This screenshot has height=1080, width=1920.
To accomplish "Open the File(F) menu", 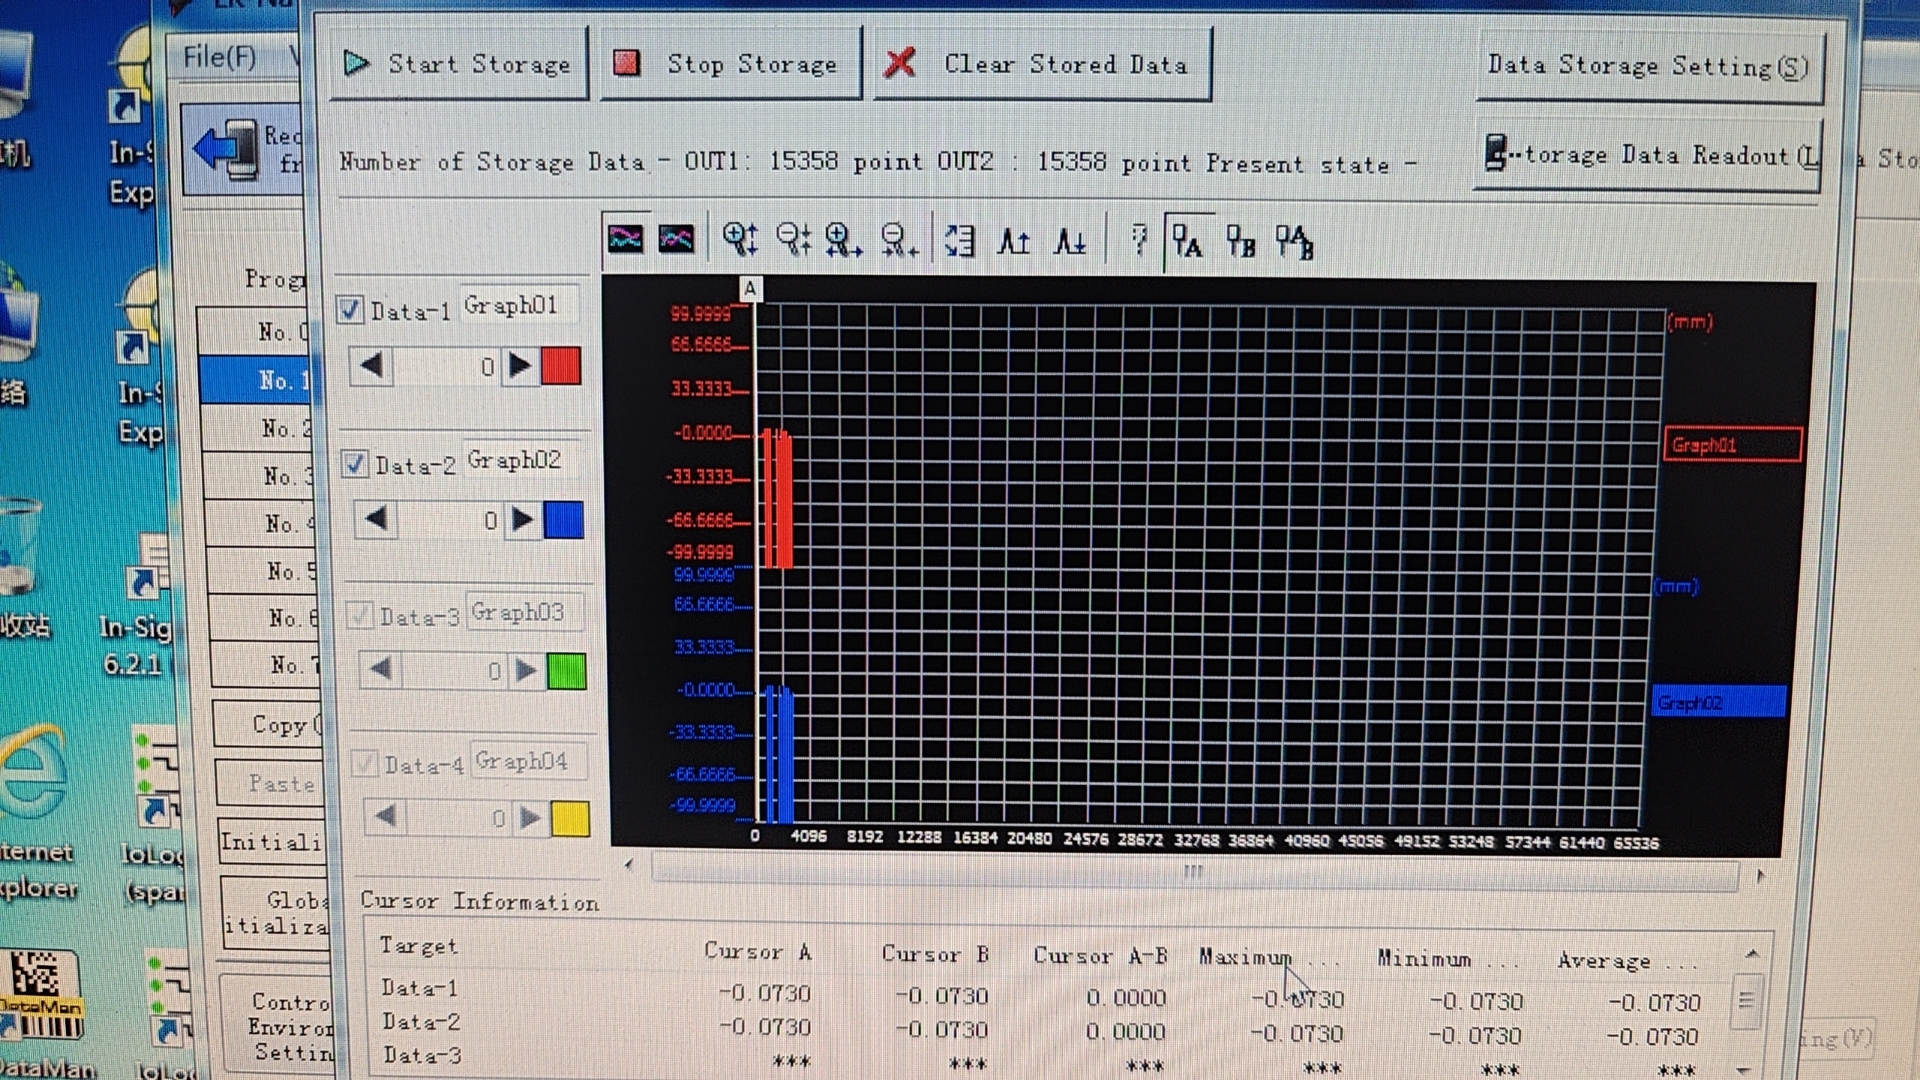I will (219, 57).
